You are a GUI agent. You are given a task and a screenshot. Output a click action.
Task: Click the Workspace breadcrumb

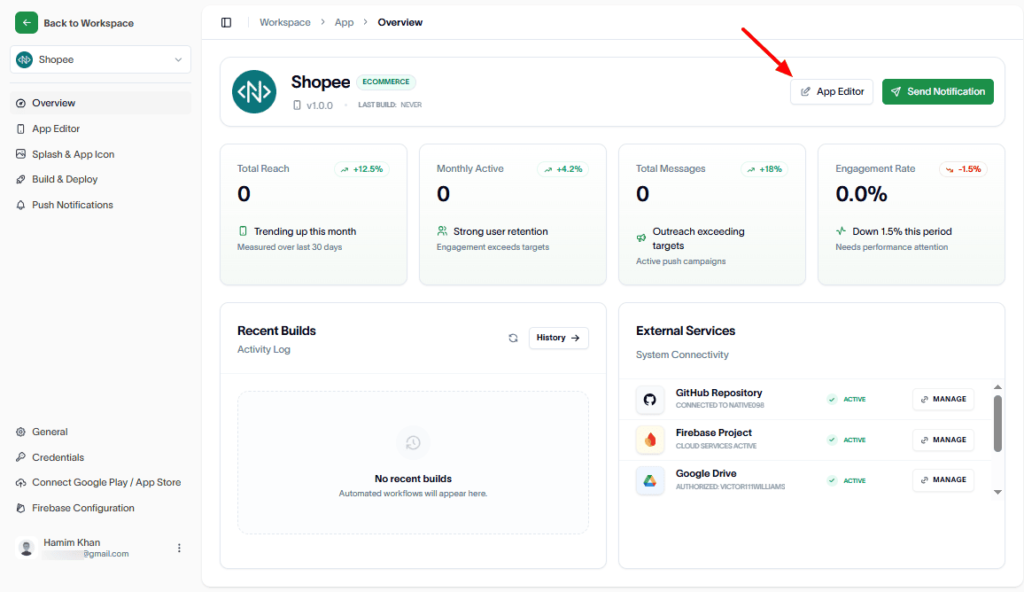point(285,22)
